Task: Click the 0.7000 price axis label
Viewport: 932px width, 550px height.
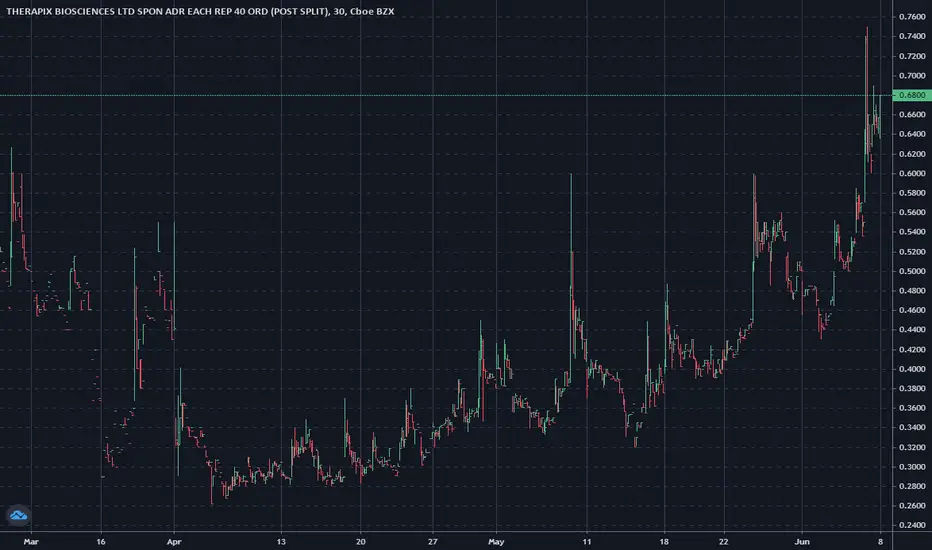Action: click(x=912, y=76)
